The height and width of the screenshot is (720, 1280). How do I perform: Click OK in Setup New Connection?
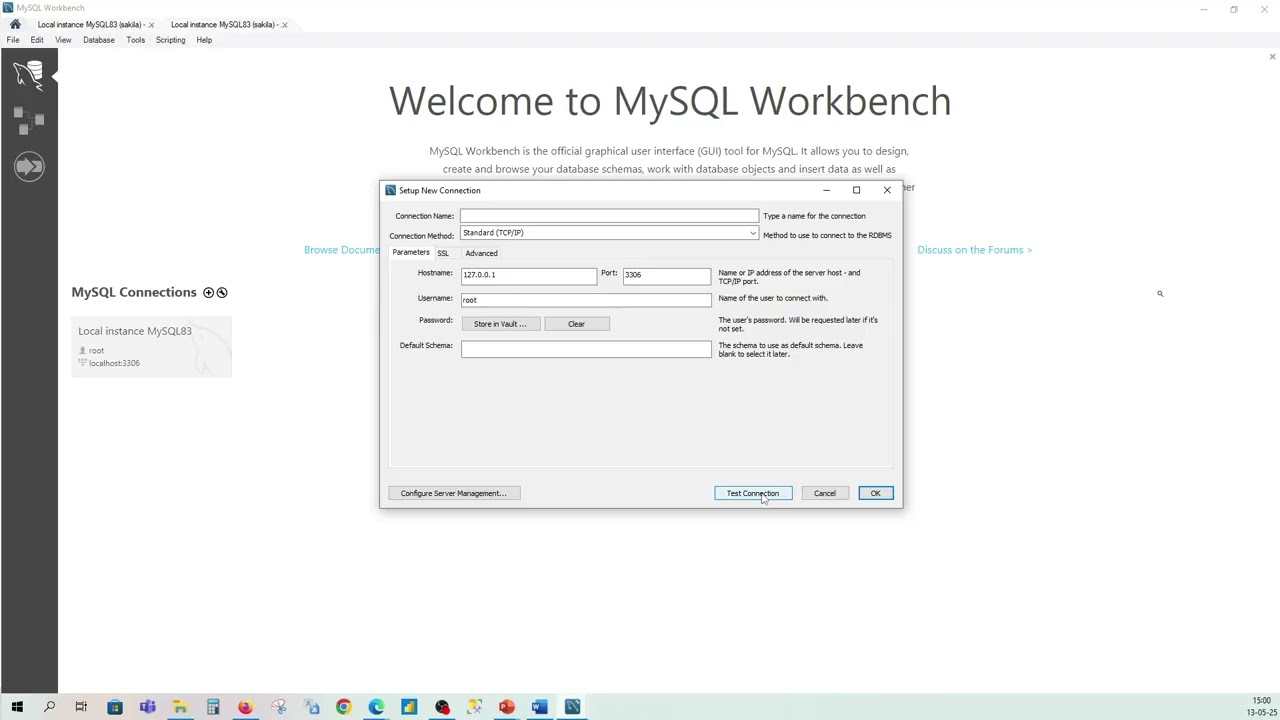pos(875,493)
